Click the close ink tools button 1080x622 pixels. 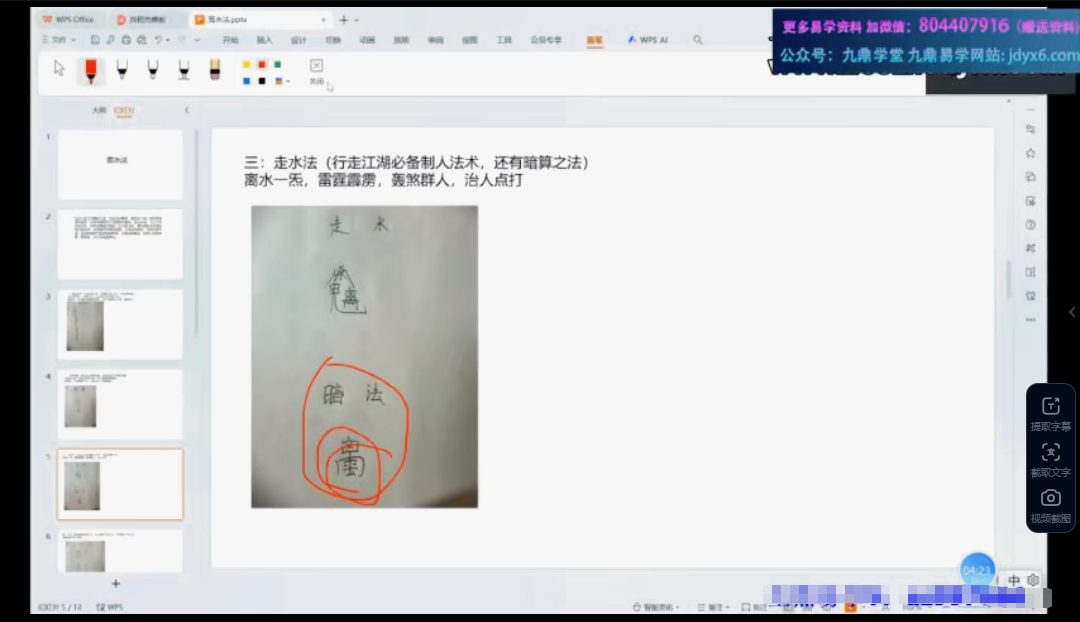click(316, 66)
